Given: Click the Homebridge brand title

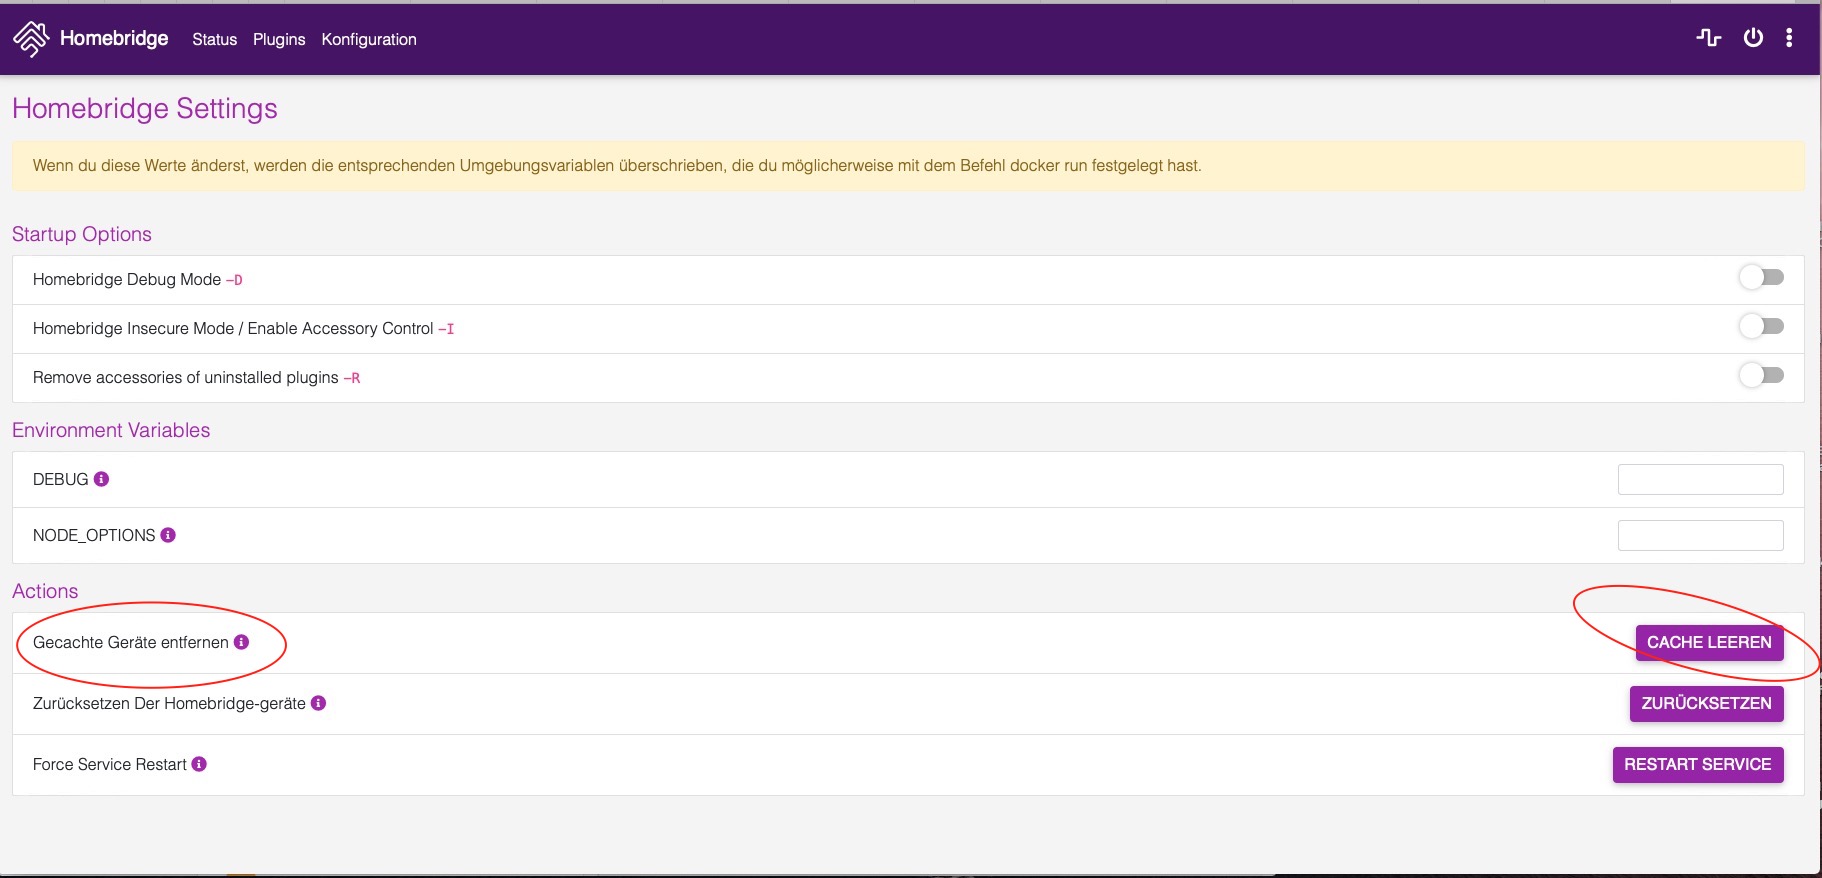Looking at the screenshot, I should pyautogui.click(x=114, y=38).
